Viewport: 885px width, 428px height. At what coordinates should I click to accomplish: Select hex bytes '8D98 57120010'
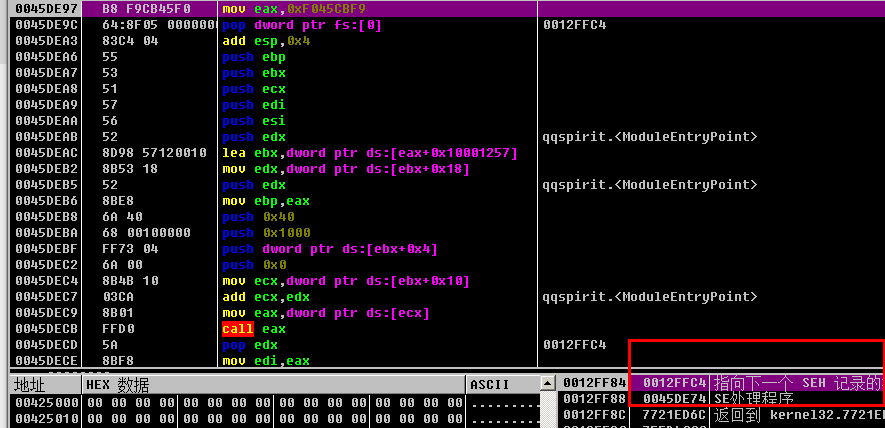[x=155, y=153]
